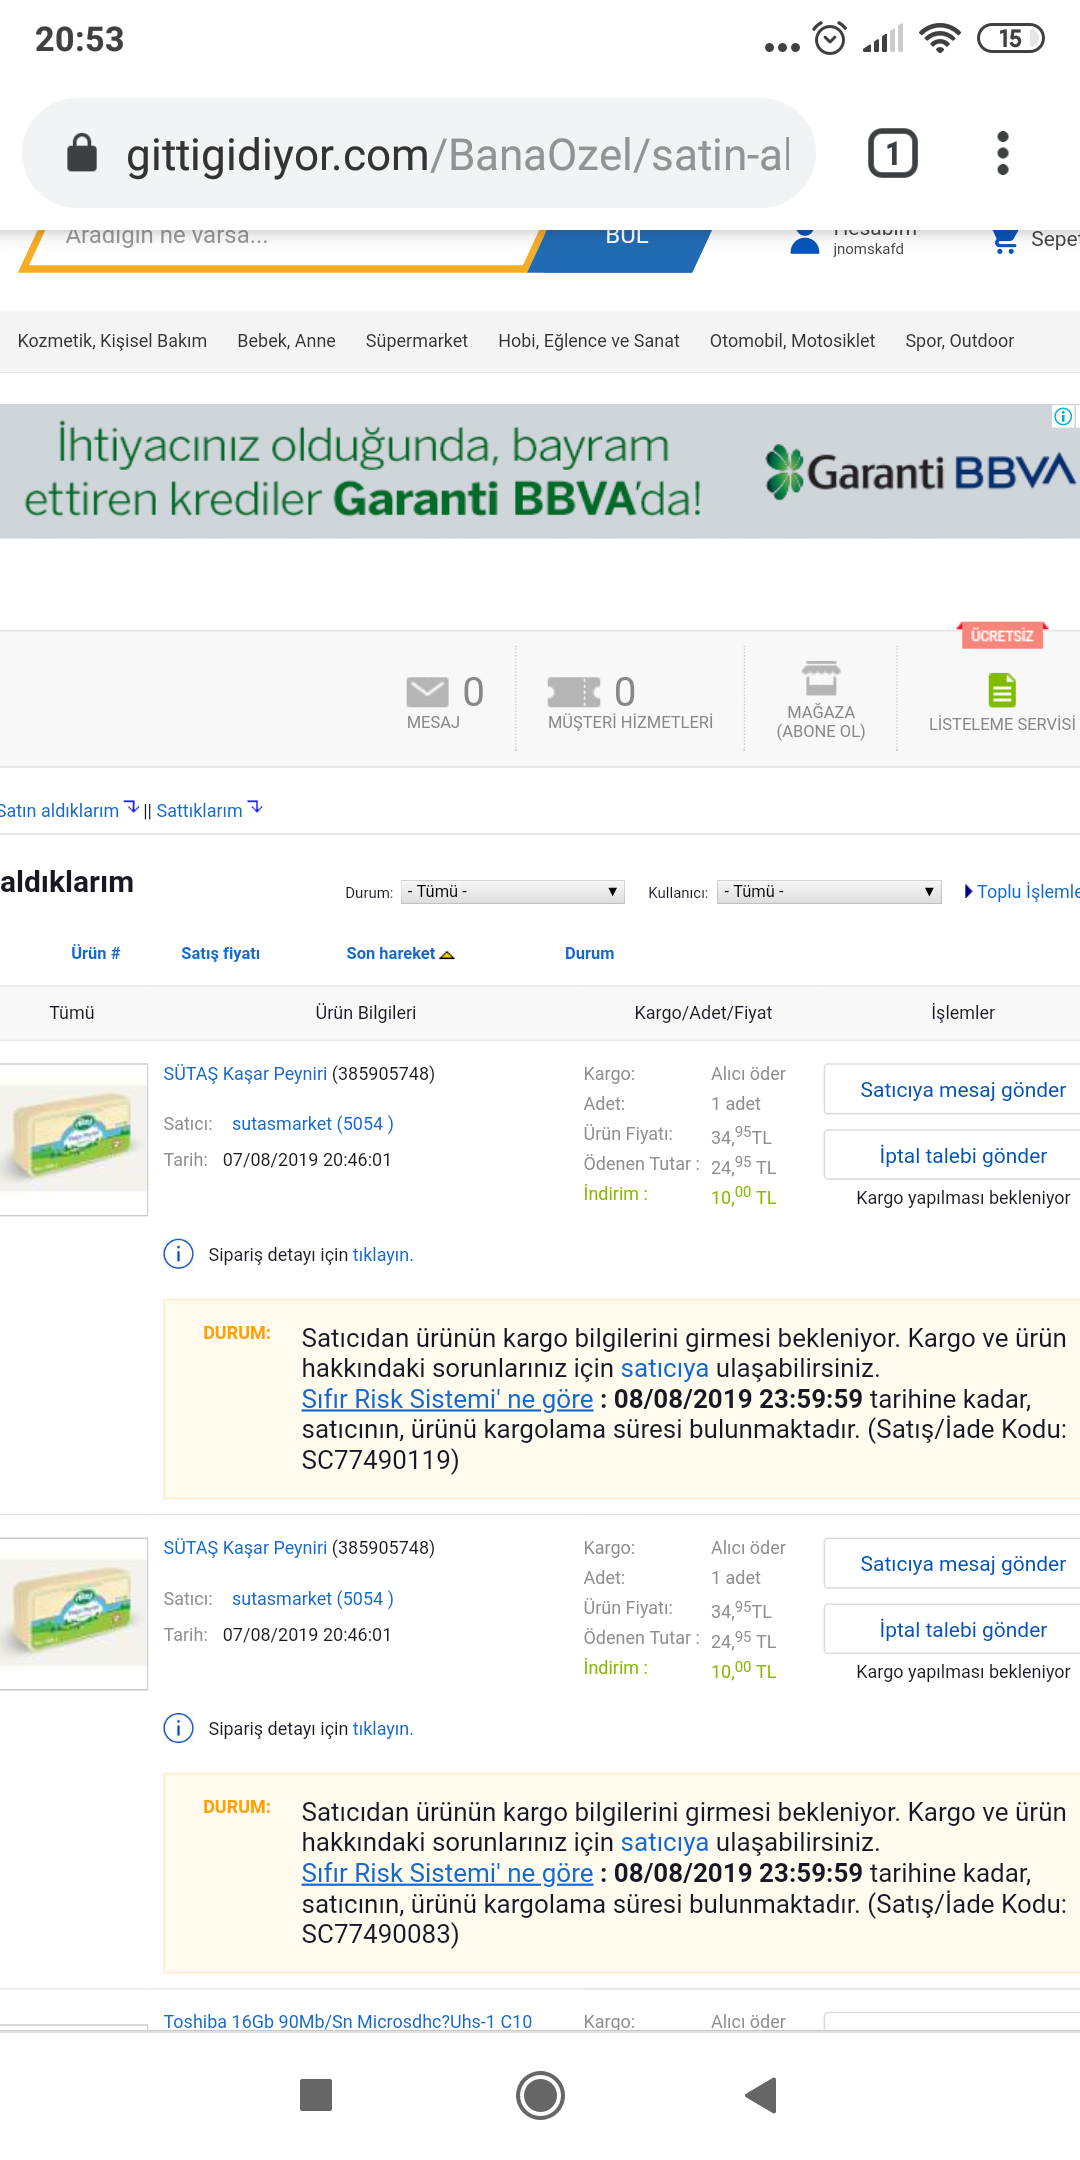The width and height of the screenshot is (1080, 2160).
Task: Select Kozmetik, Kişisel Bakım category
Action: click(112, 341)
